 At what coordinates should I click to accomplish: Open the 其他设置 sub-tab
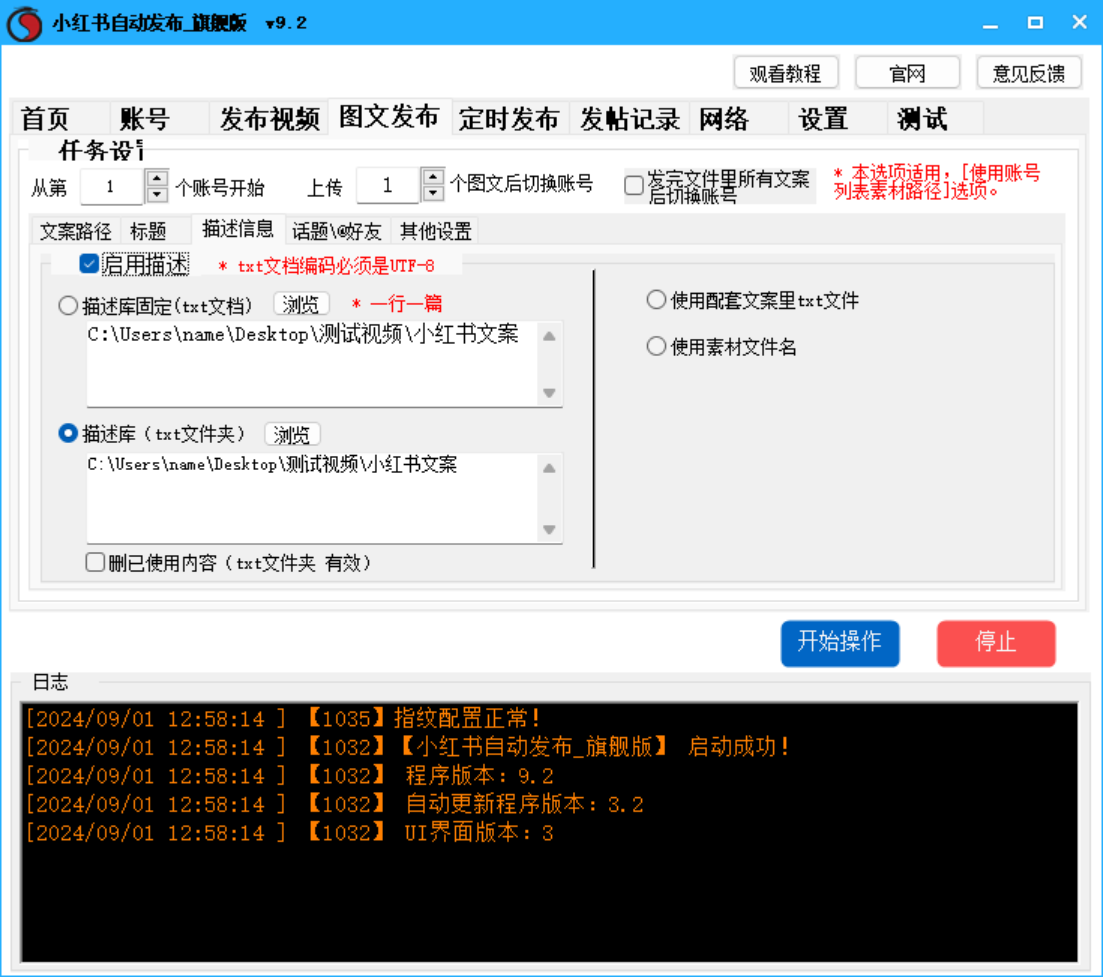coord(435,231)
